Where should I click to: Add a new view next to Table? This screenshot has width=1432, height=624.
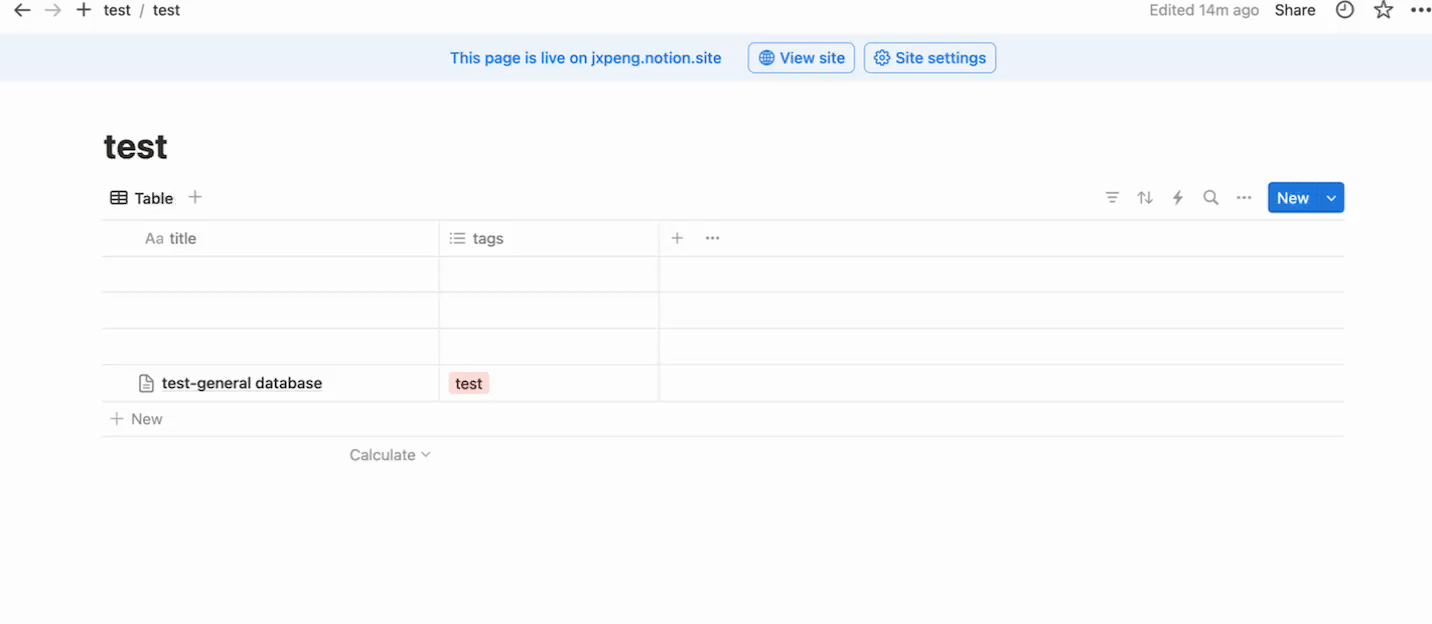click(195, 197)
